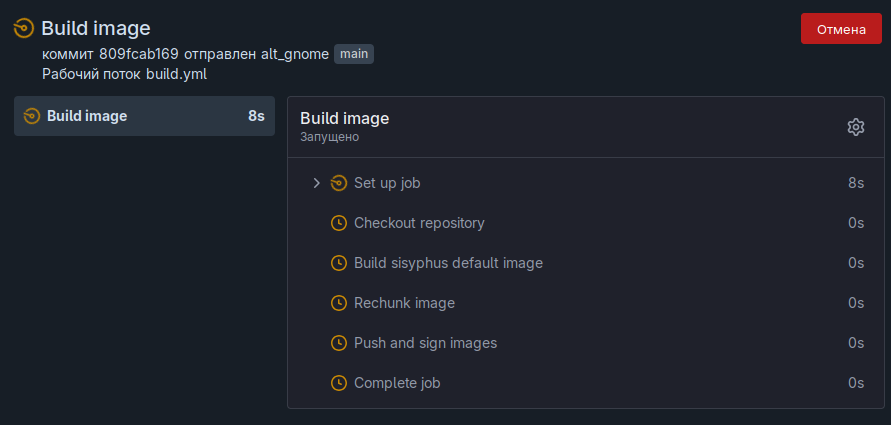The height and width of the screenshot is (425, 891).
Task: Click the running status icon beside page title
Action: click(24, 28)
